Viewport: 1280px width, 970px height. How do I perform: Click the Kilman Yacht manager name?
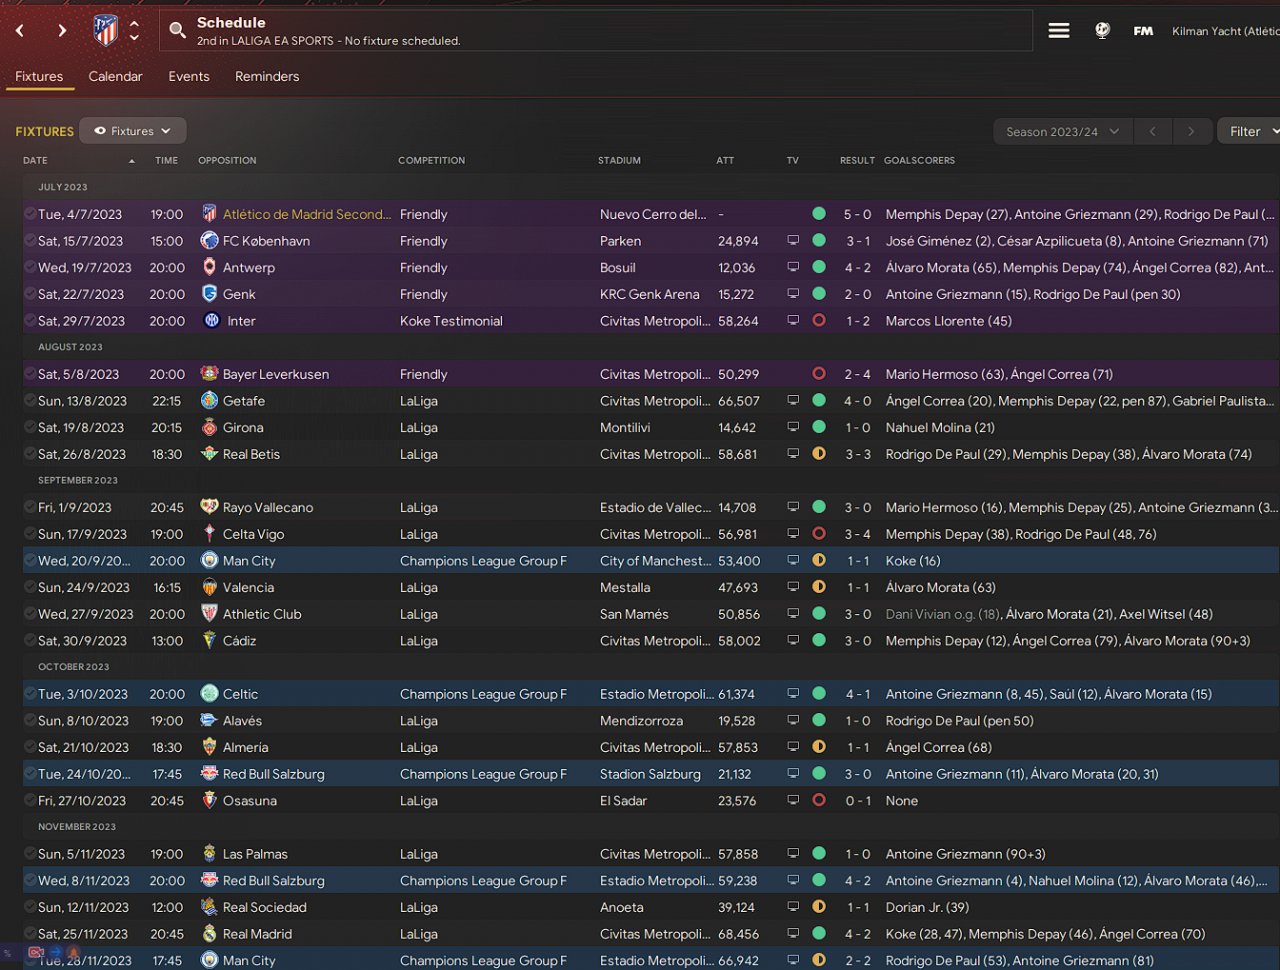1226,31
